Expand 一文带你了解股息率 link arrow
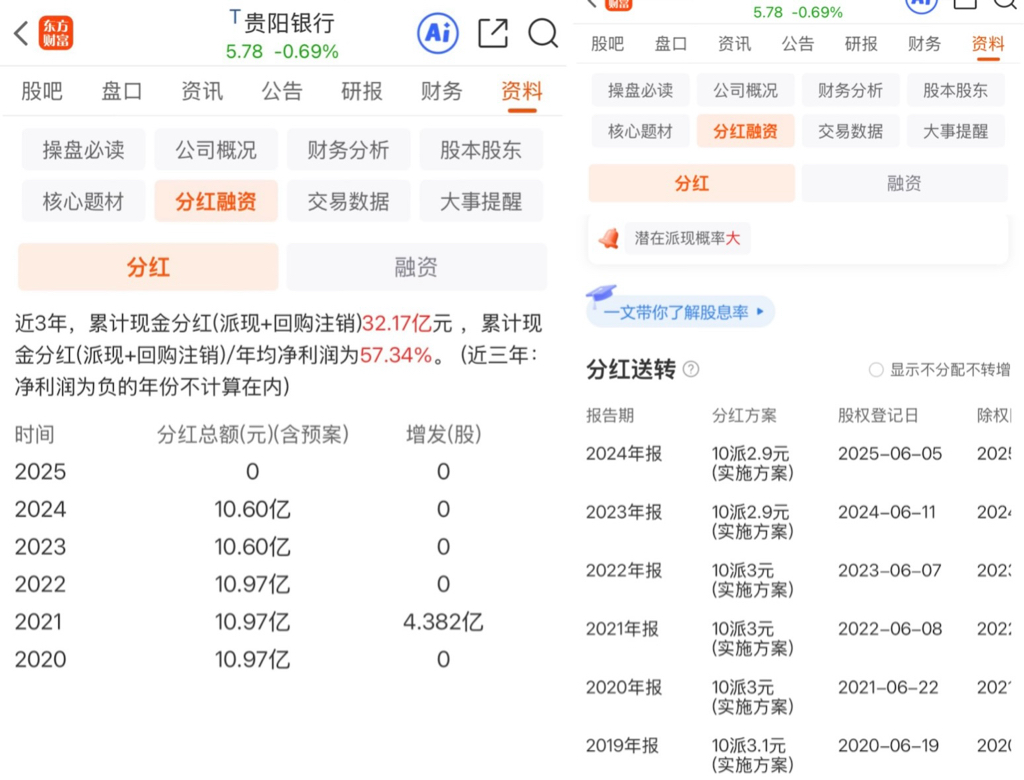1024x780 pixels. coord(760,312)
